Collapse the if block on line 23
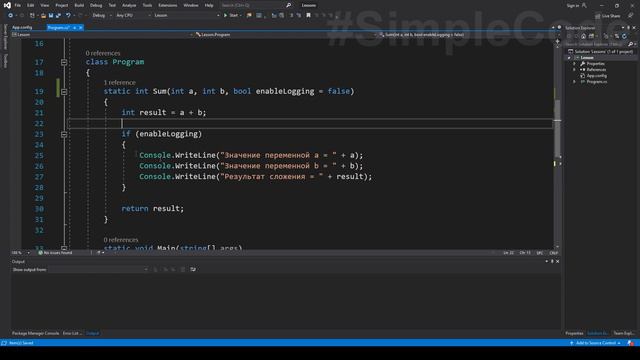Viewport: 640px width, 360px height. click(64, 134)
